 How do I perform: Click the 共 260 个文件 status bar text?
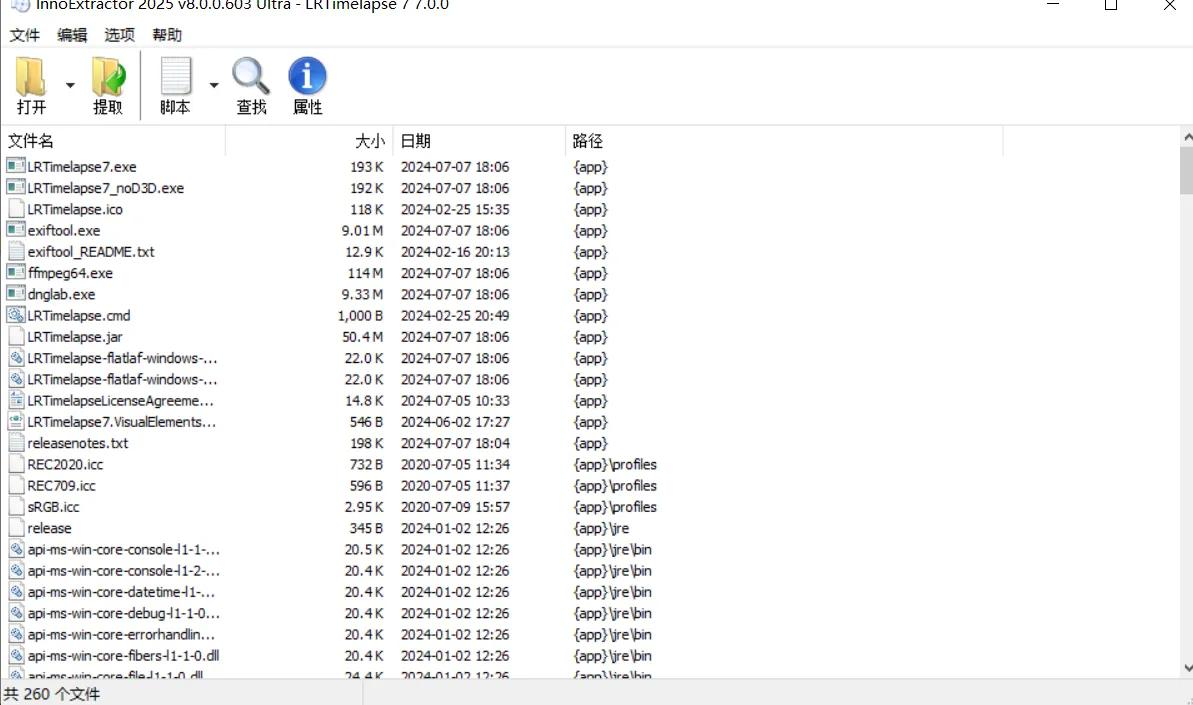point(52,694)
